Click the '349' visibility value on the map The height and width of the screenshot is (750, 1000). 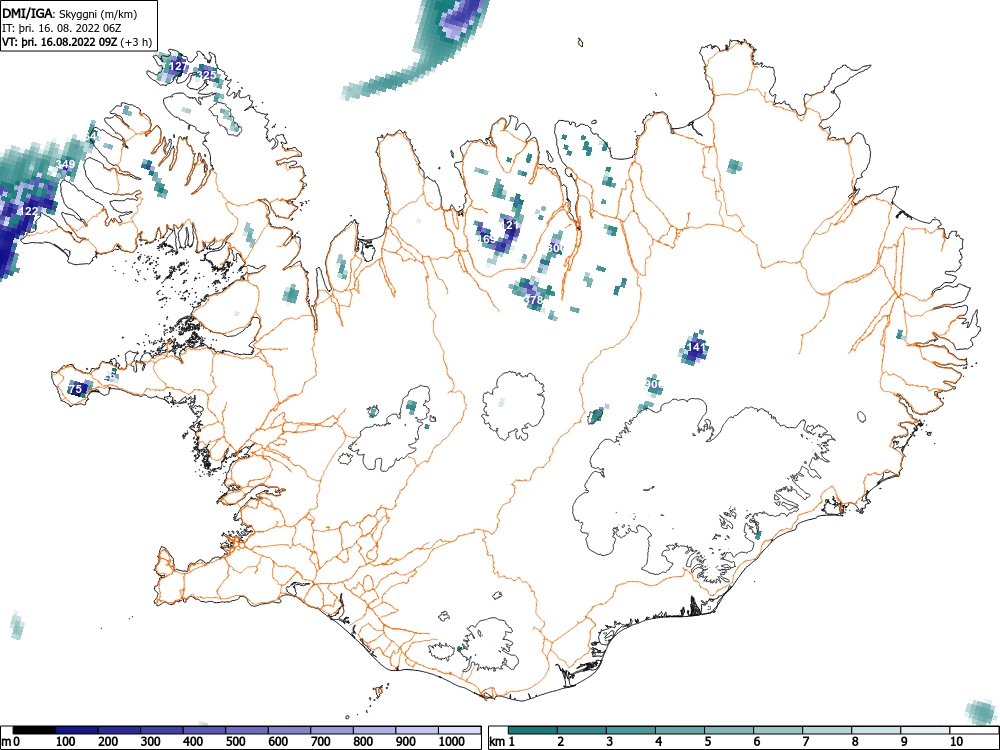[66, 165]
